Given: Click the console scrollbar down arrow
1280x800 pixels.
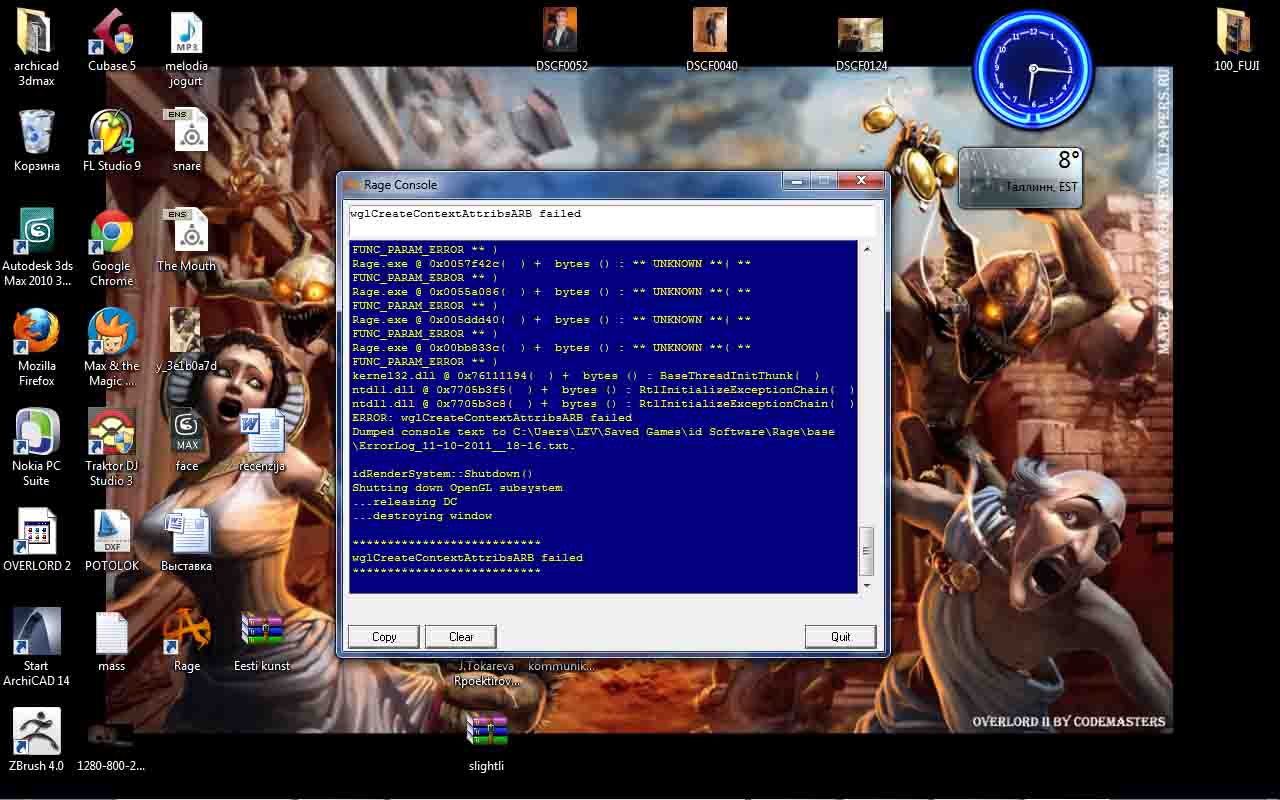Looking at the screenshot, I should pyautogui.click(x=866, y=585).
